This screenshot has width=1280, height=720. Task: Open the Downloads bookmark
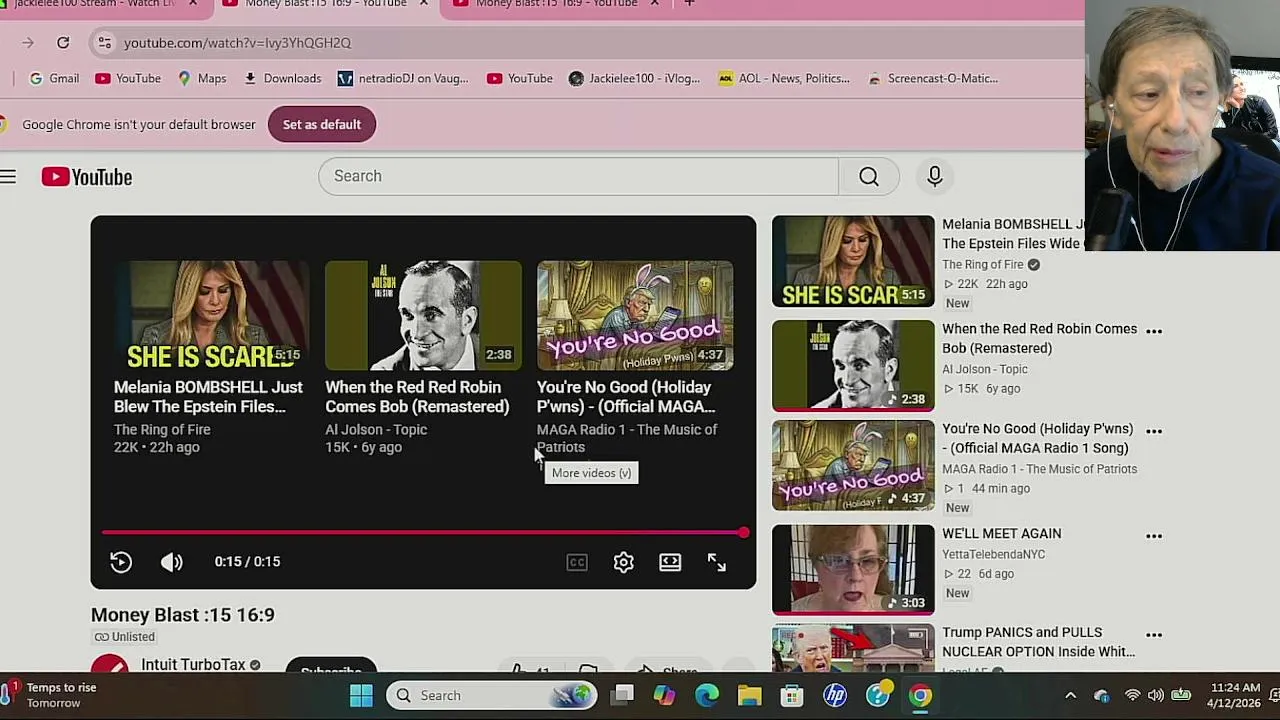click(x=282, y=78)
